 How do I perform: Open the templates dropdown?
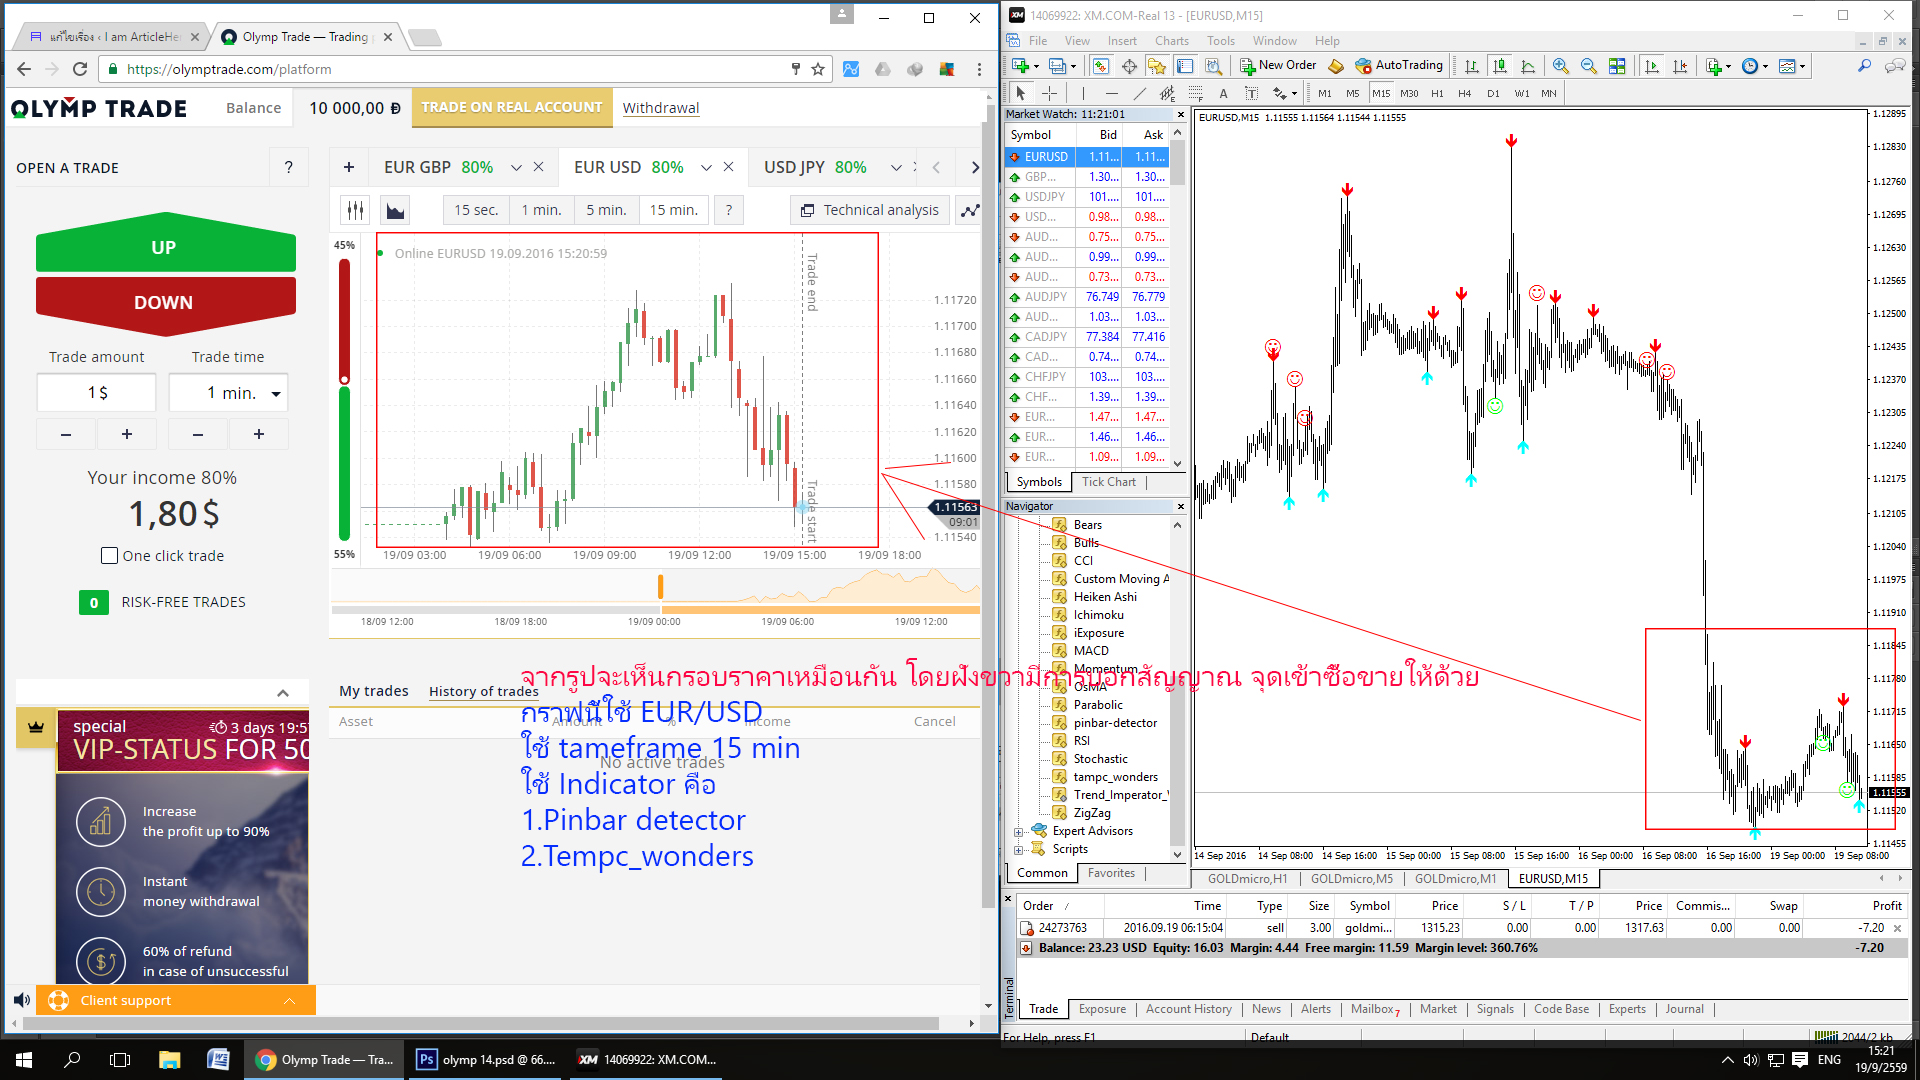pyautogui.click(x=1802, y=67)
